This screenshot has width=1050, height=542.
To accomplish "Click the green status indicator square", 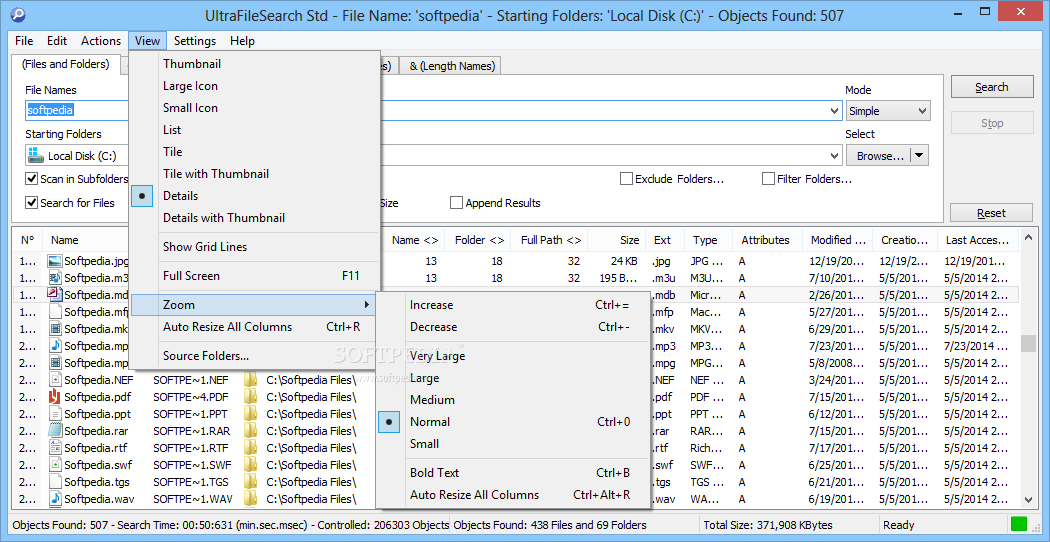I will (1019, 525).
